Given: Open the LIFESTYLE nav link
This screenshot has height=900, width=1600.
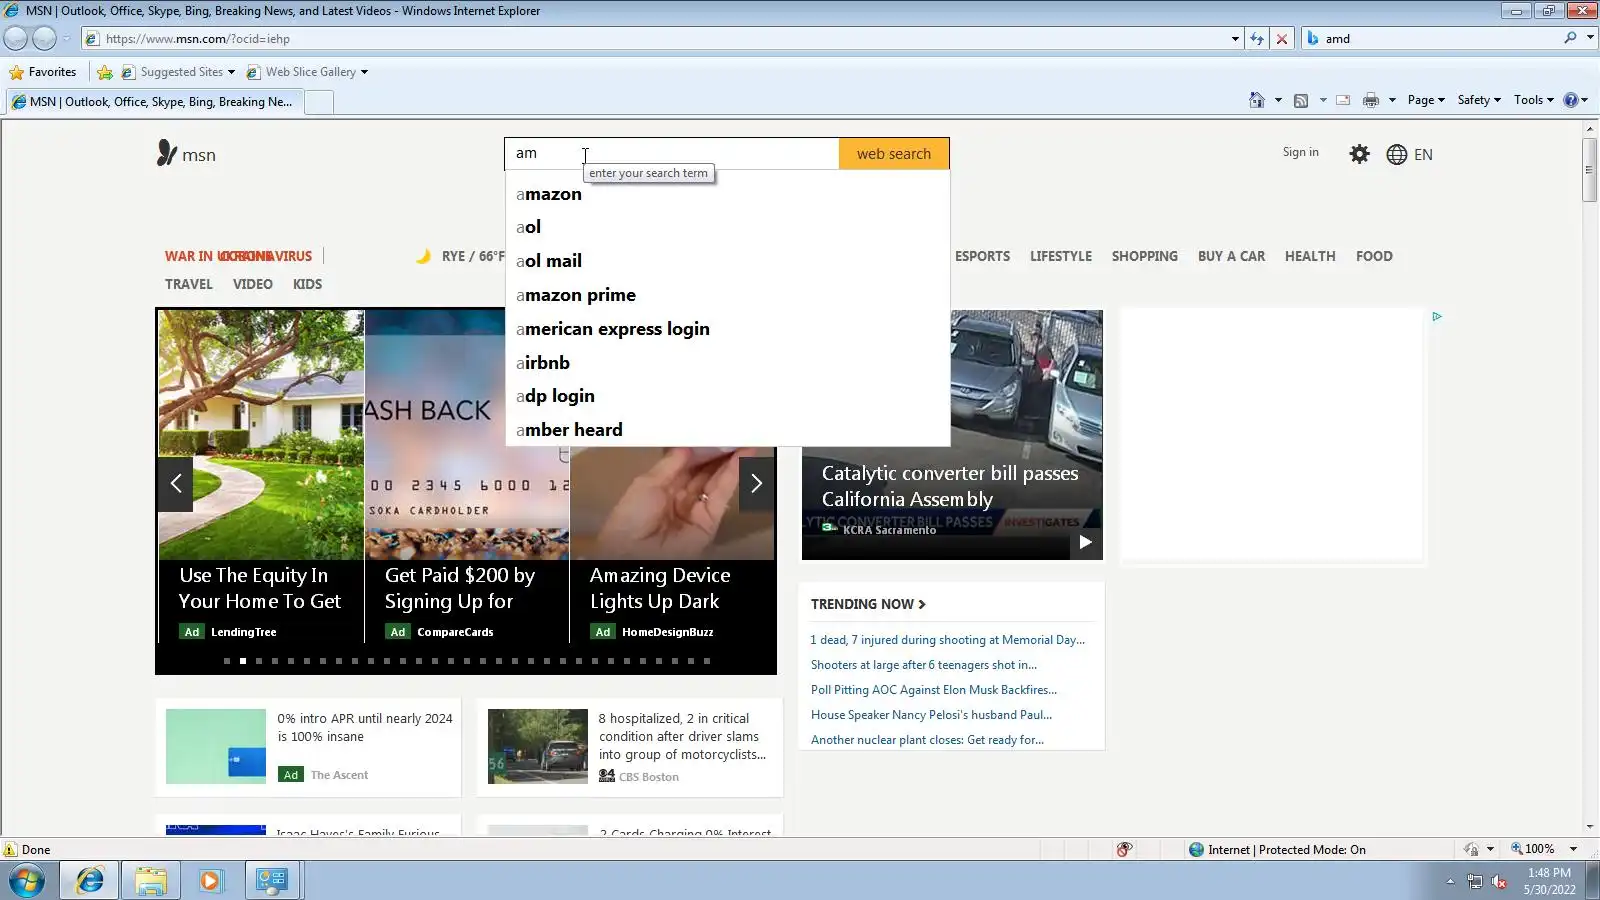Looking at the screenshot, I should click(1061, 256).
